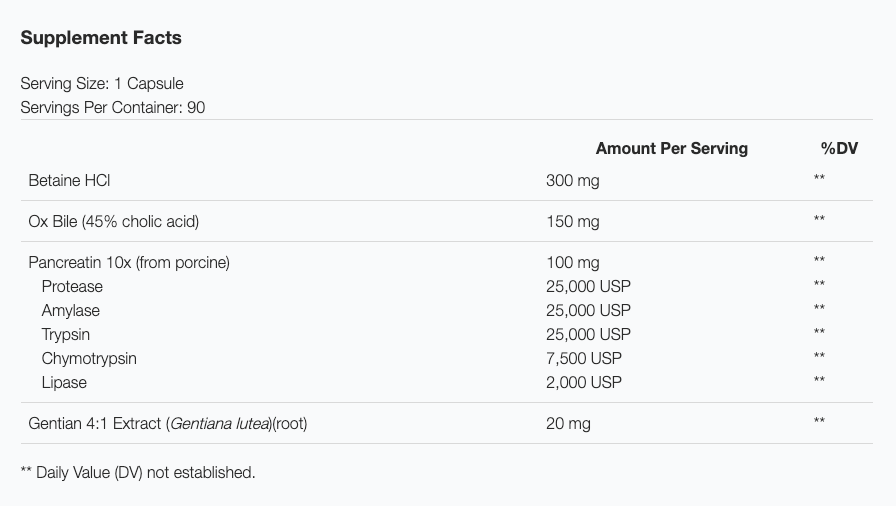The image size is (896, 506).
Task: Click the Daily Value not established footnote
Action: [138, 472]
